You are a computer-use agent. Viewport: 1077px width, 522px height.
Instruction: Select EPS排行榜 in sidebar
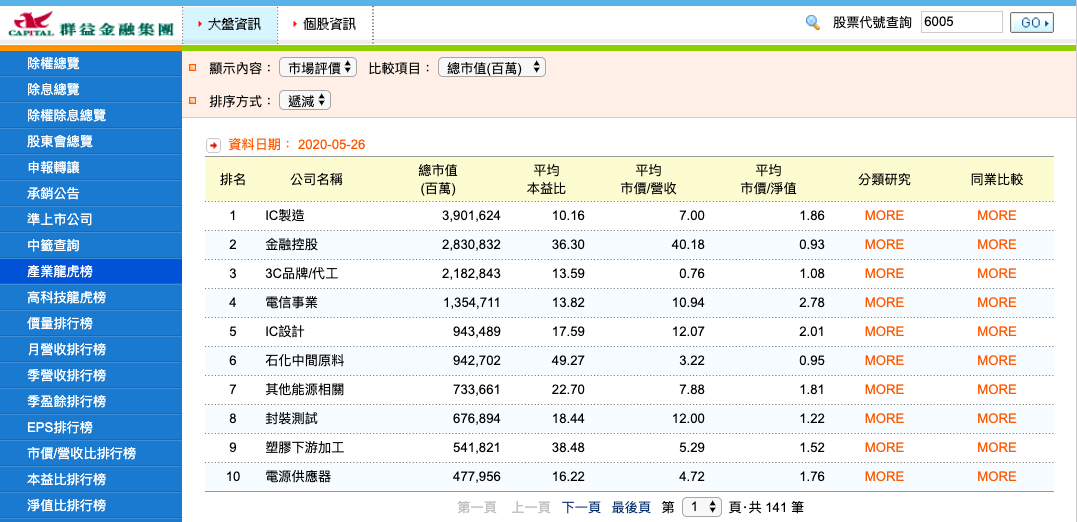click(x=91, y=428)
